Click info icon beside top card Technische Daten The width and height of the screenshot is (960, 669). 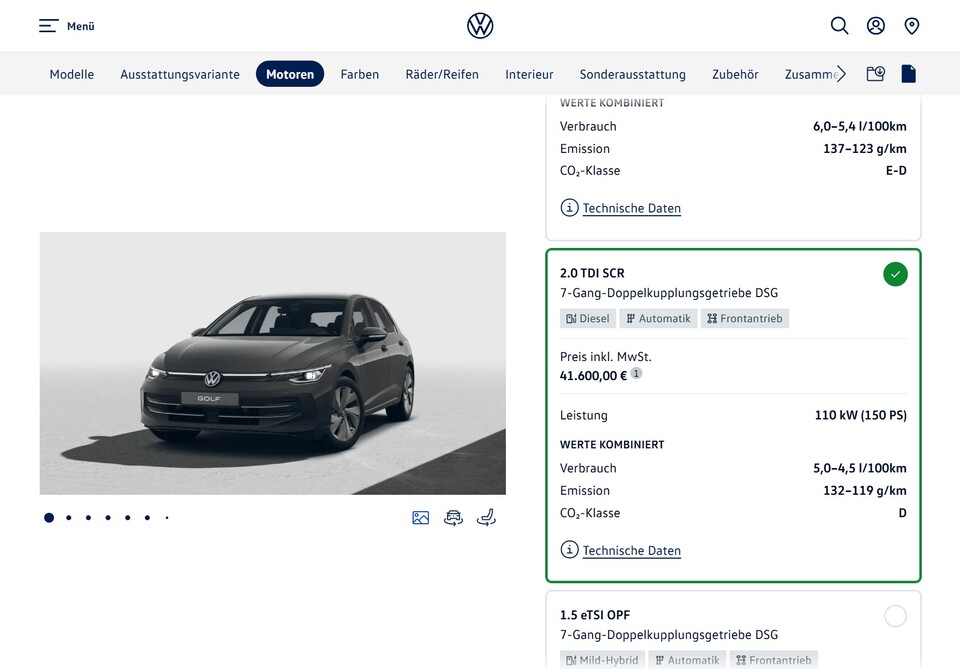coord(569,207)
